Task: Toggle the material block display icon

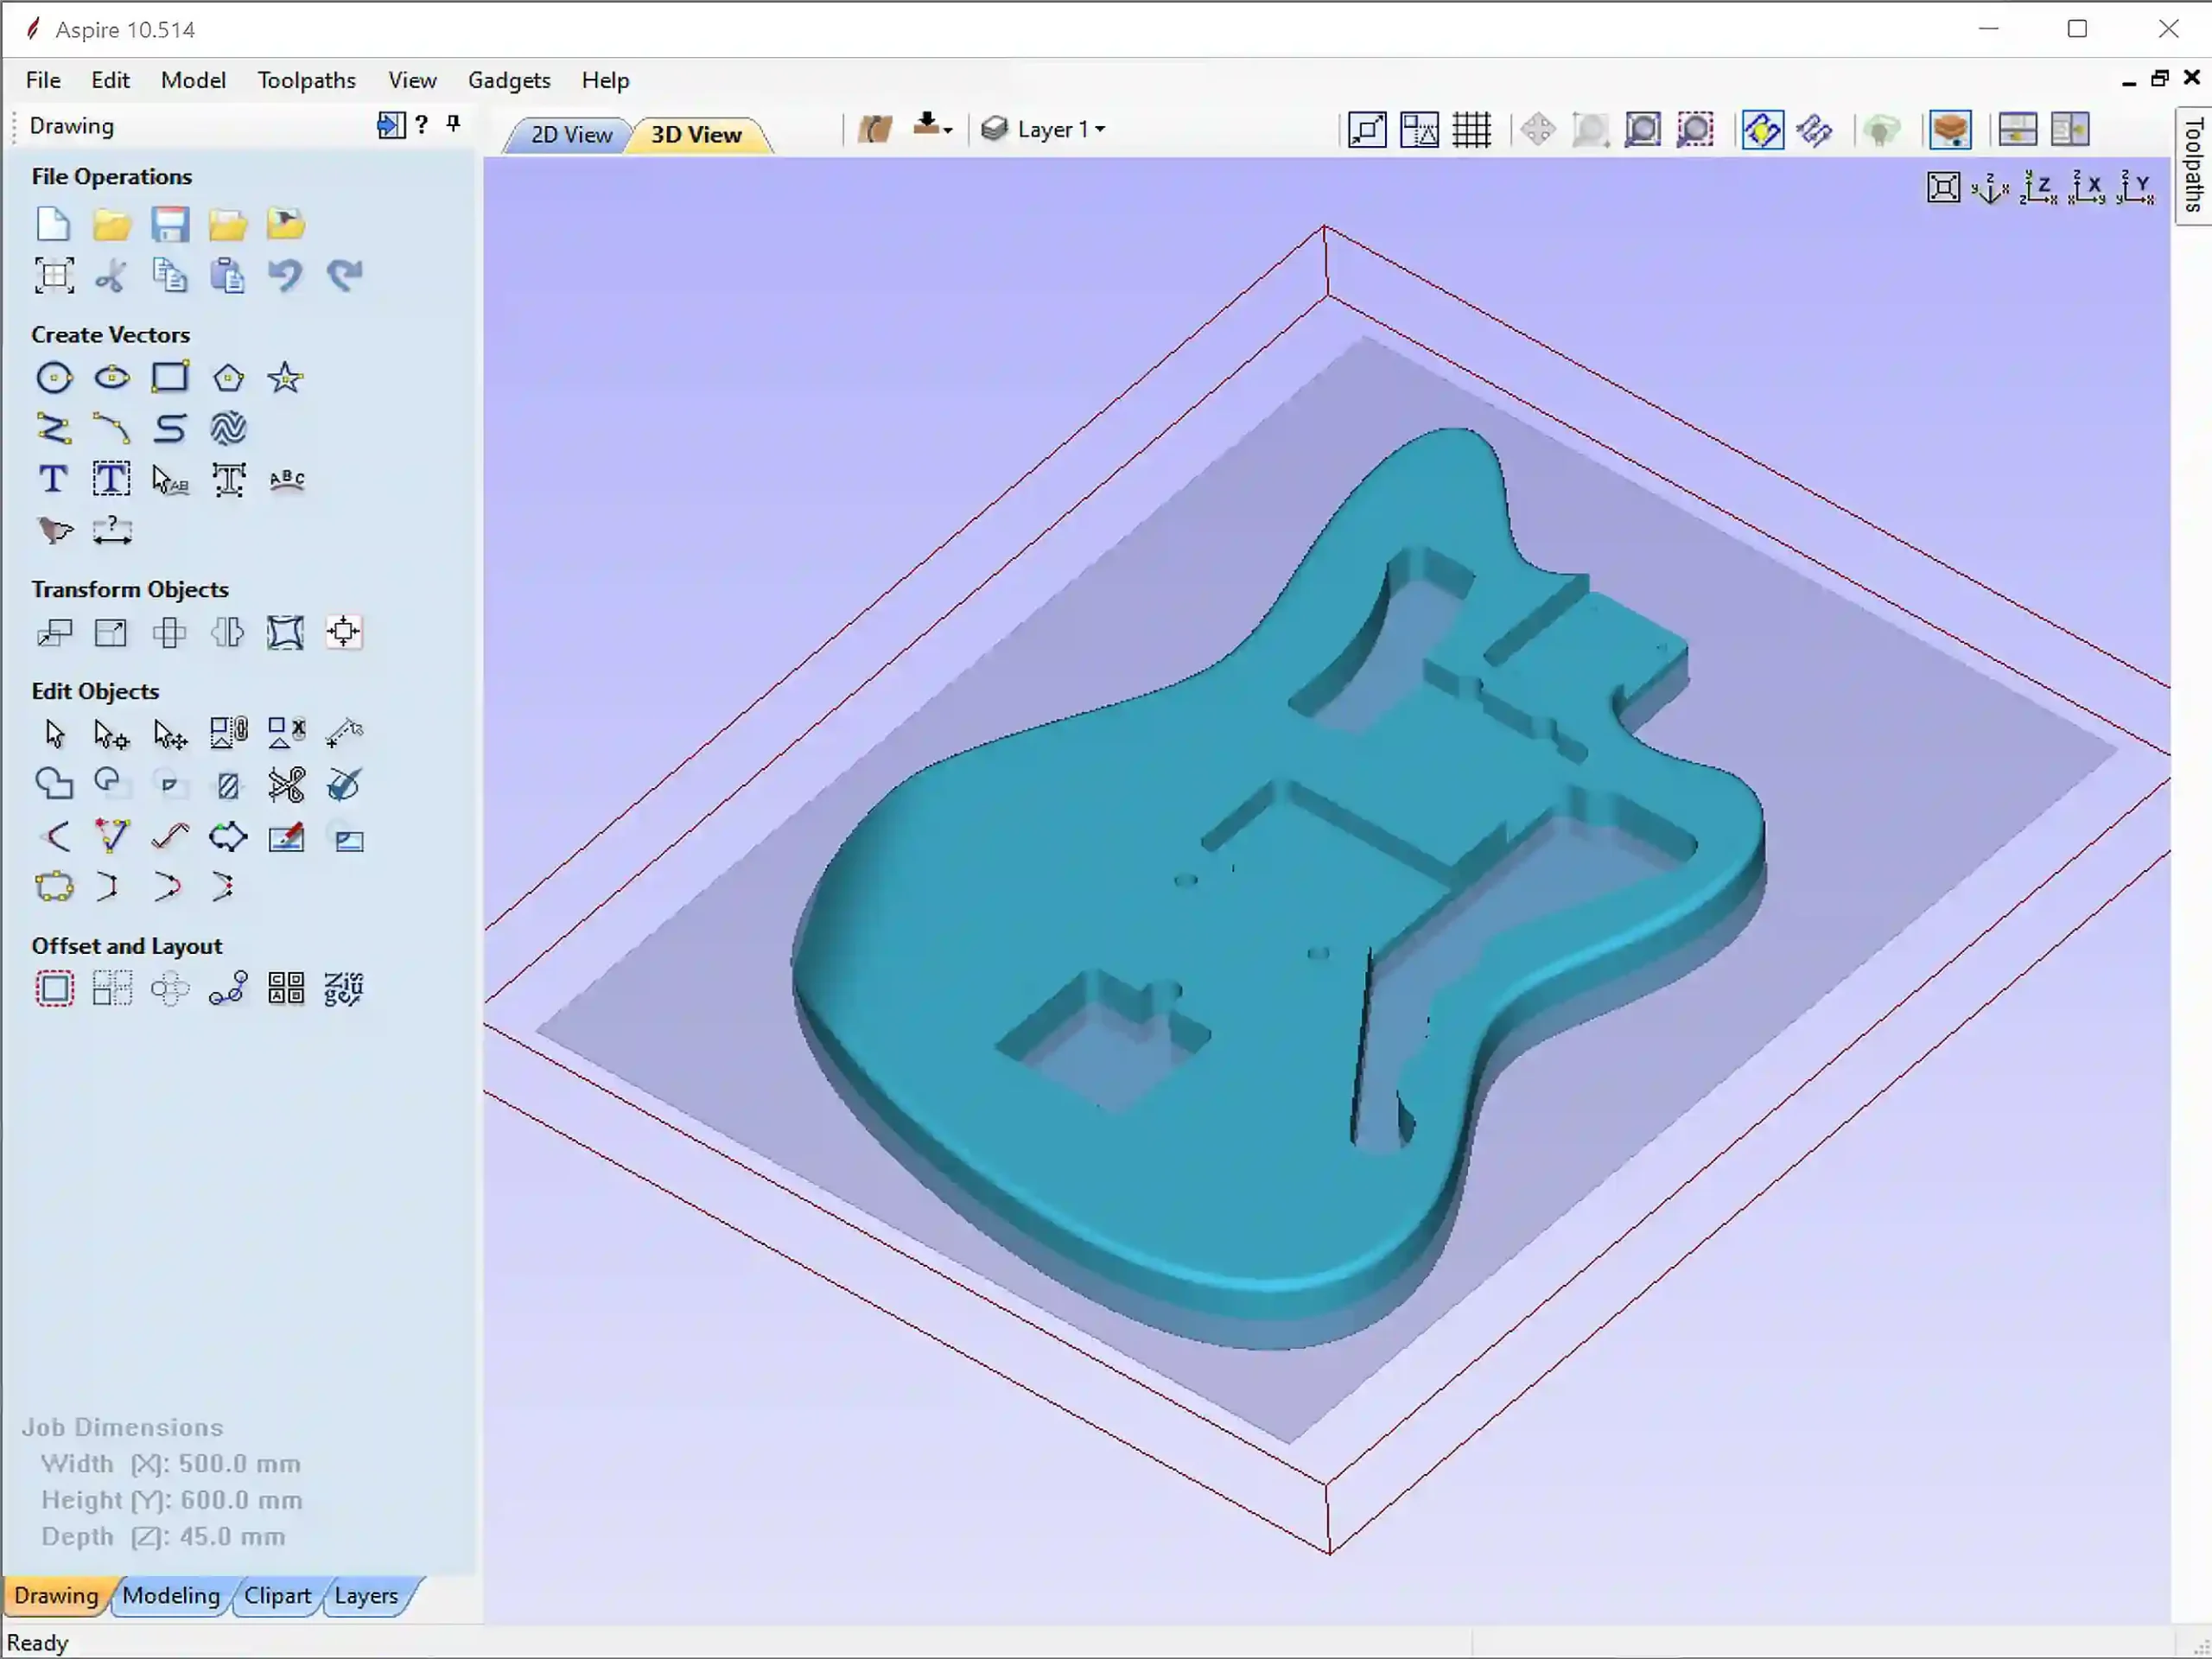Action: point(1950,130)
